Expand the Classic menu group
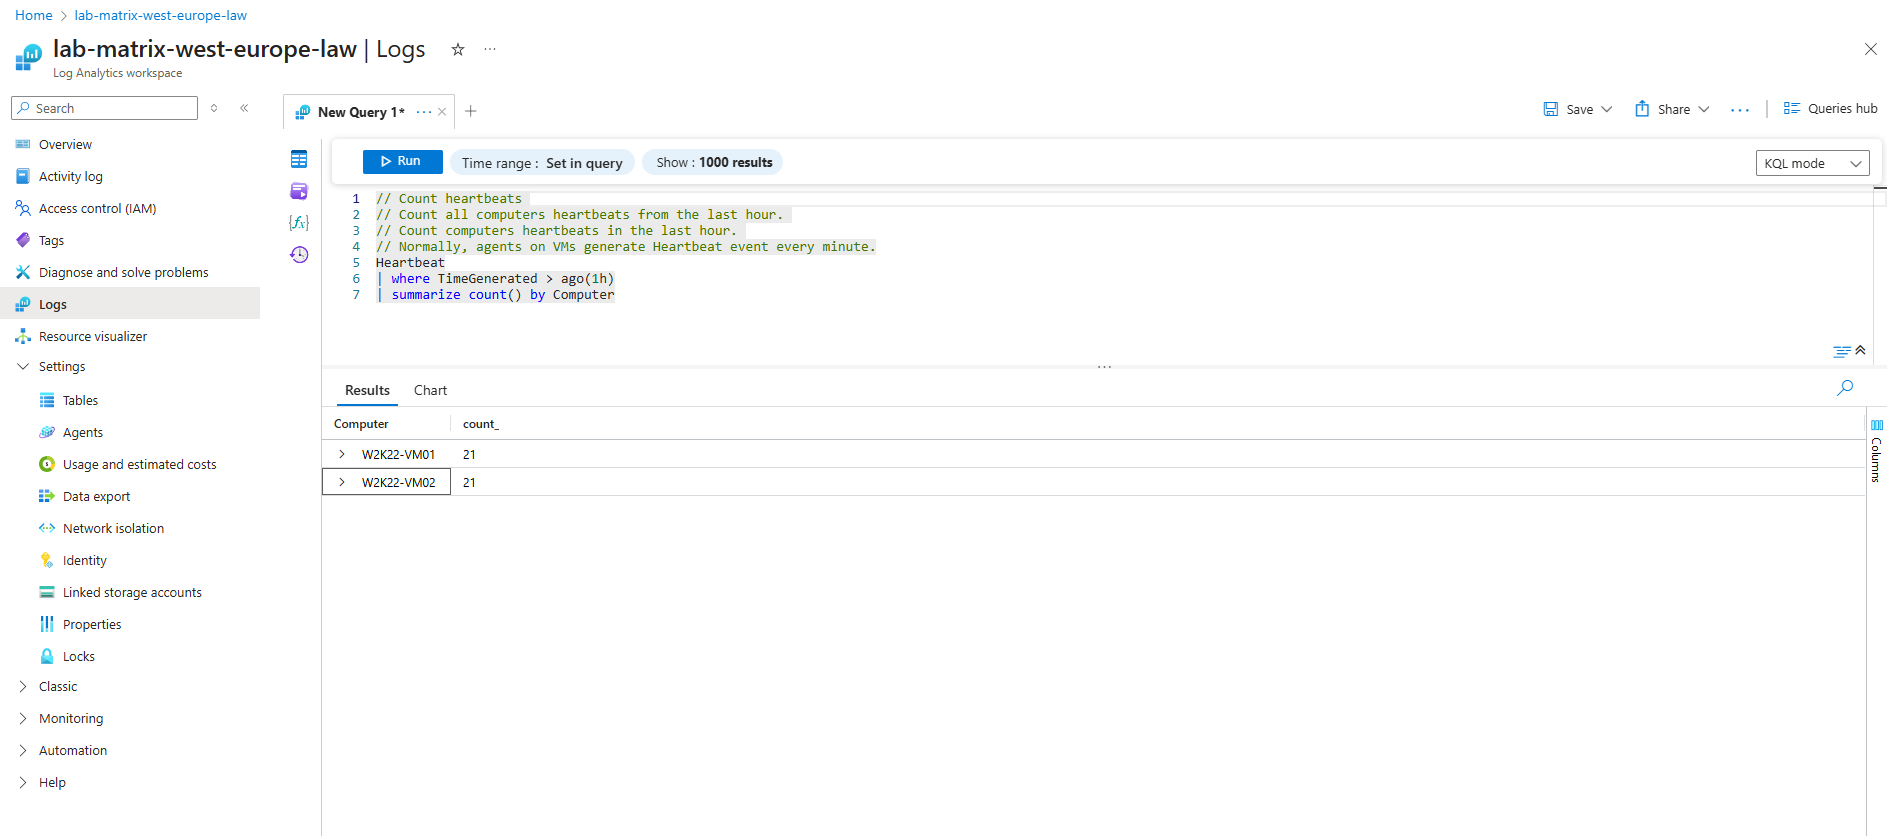This screenshot has height=836, width=1900. [x=23, y=686]
